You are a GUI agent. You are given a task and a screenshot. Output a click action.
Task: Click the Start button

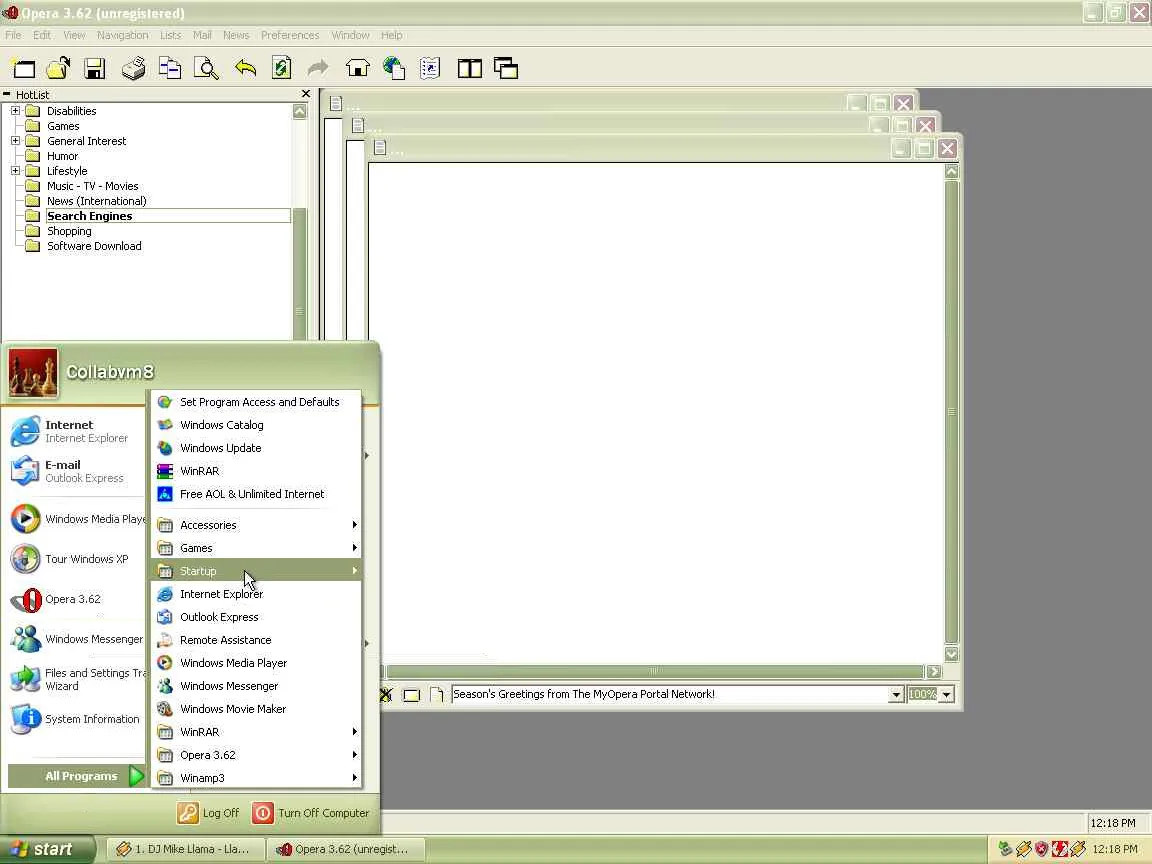pyautogui.click(x=47, y=849)
